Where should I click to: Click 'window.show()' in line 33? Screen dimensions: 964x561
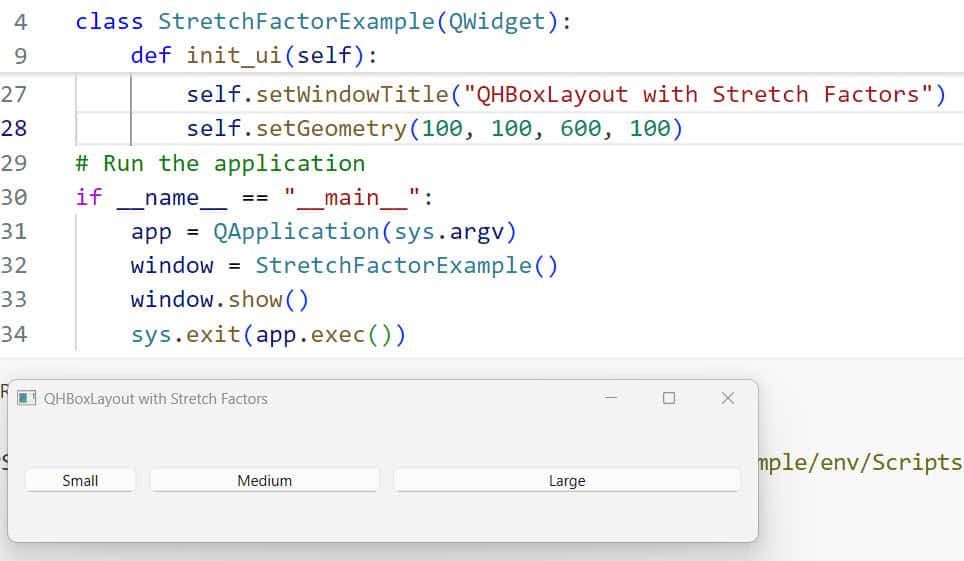click(x=219, y=300)
